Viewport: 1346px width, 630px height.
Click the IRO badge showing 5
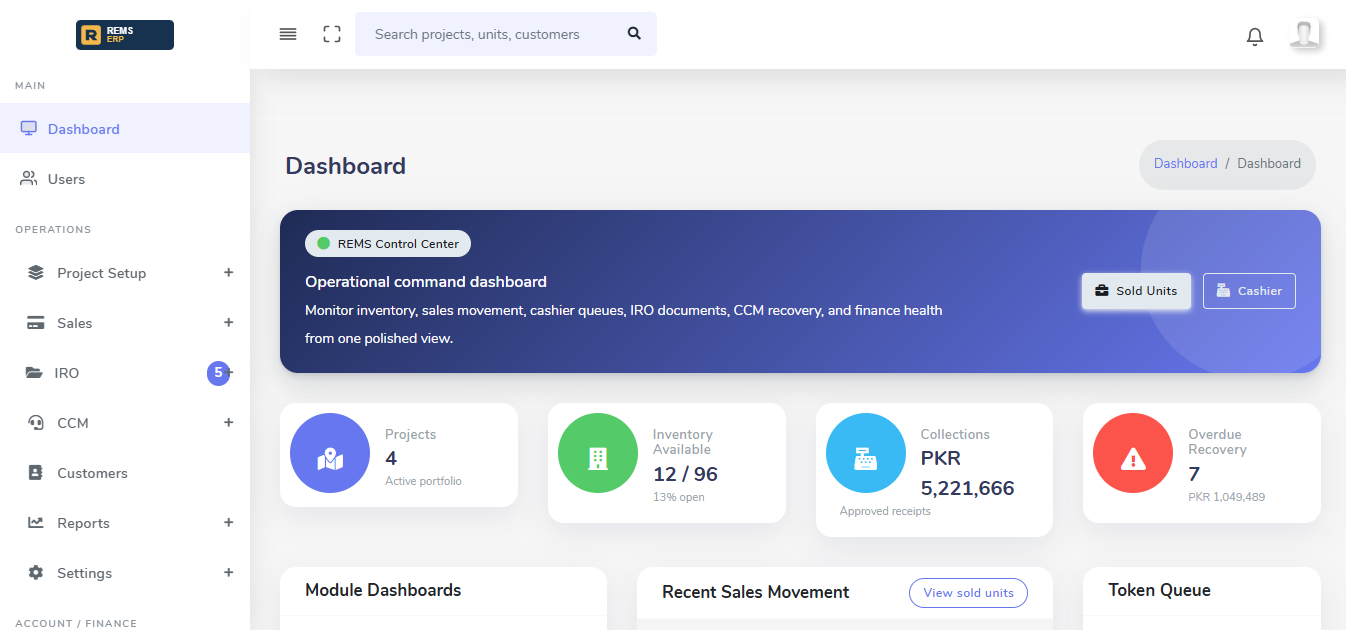click(x=218, y=373)
